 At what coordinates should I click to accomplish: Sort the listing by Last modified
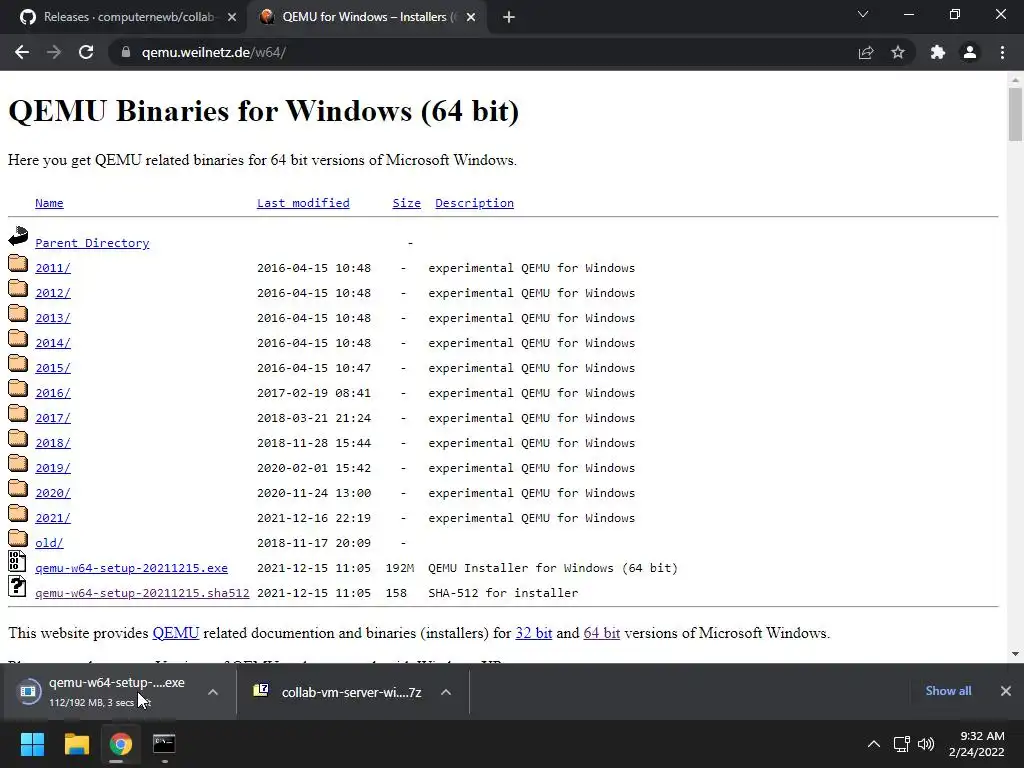pos(303,203)
